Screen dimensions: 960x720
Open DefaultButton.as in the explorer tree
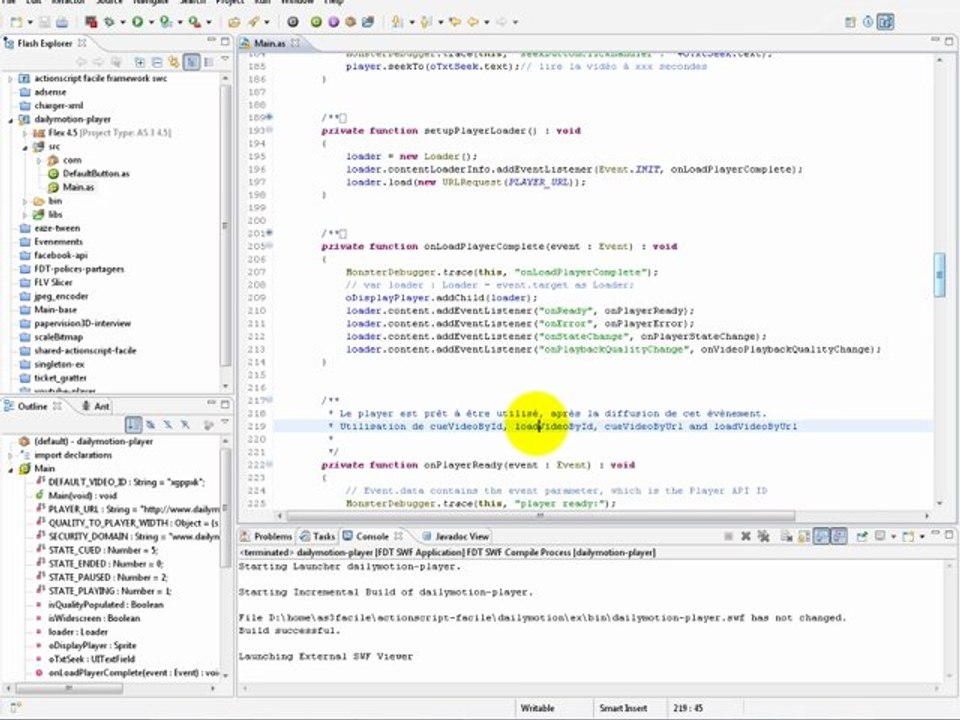(x=95, y=174)
